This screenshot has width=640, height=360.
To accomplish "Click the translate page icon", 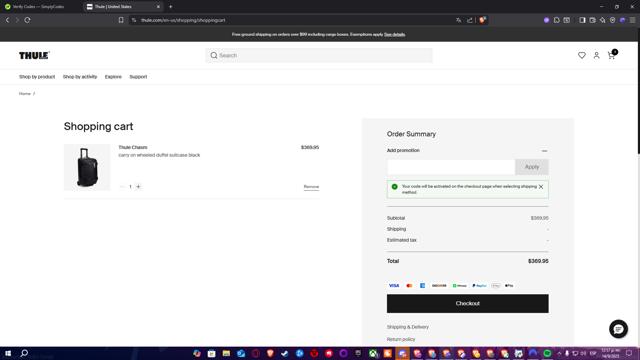I will tap(459, 20).
